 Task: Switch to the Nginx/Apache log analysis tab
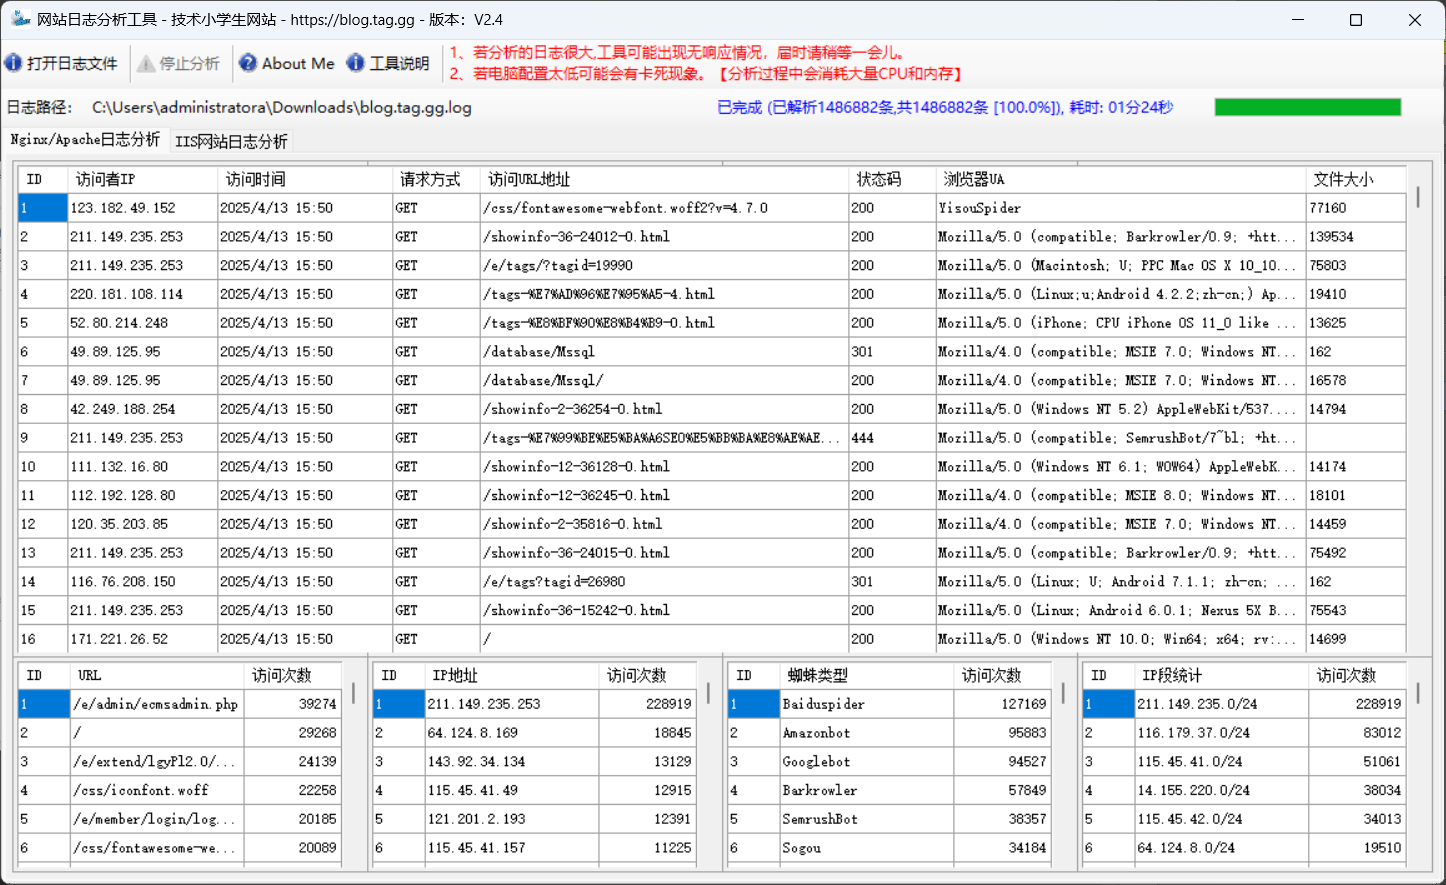click(x=85, y=140)
